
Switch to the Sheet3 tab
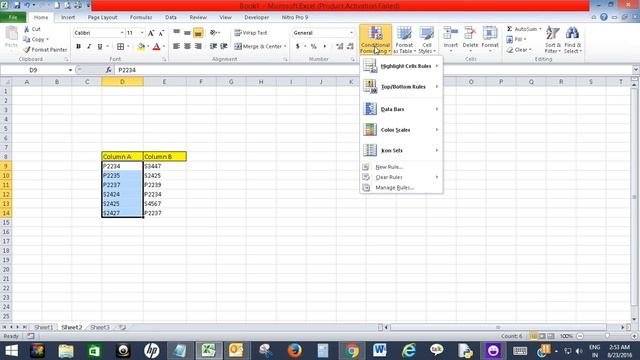click(x=100, y=327)
